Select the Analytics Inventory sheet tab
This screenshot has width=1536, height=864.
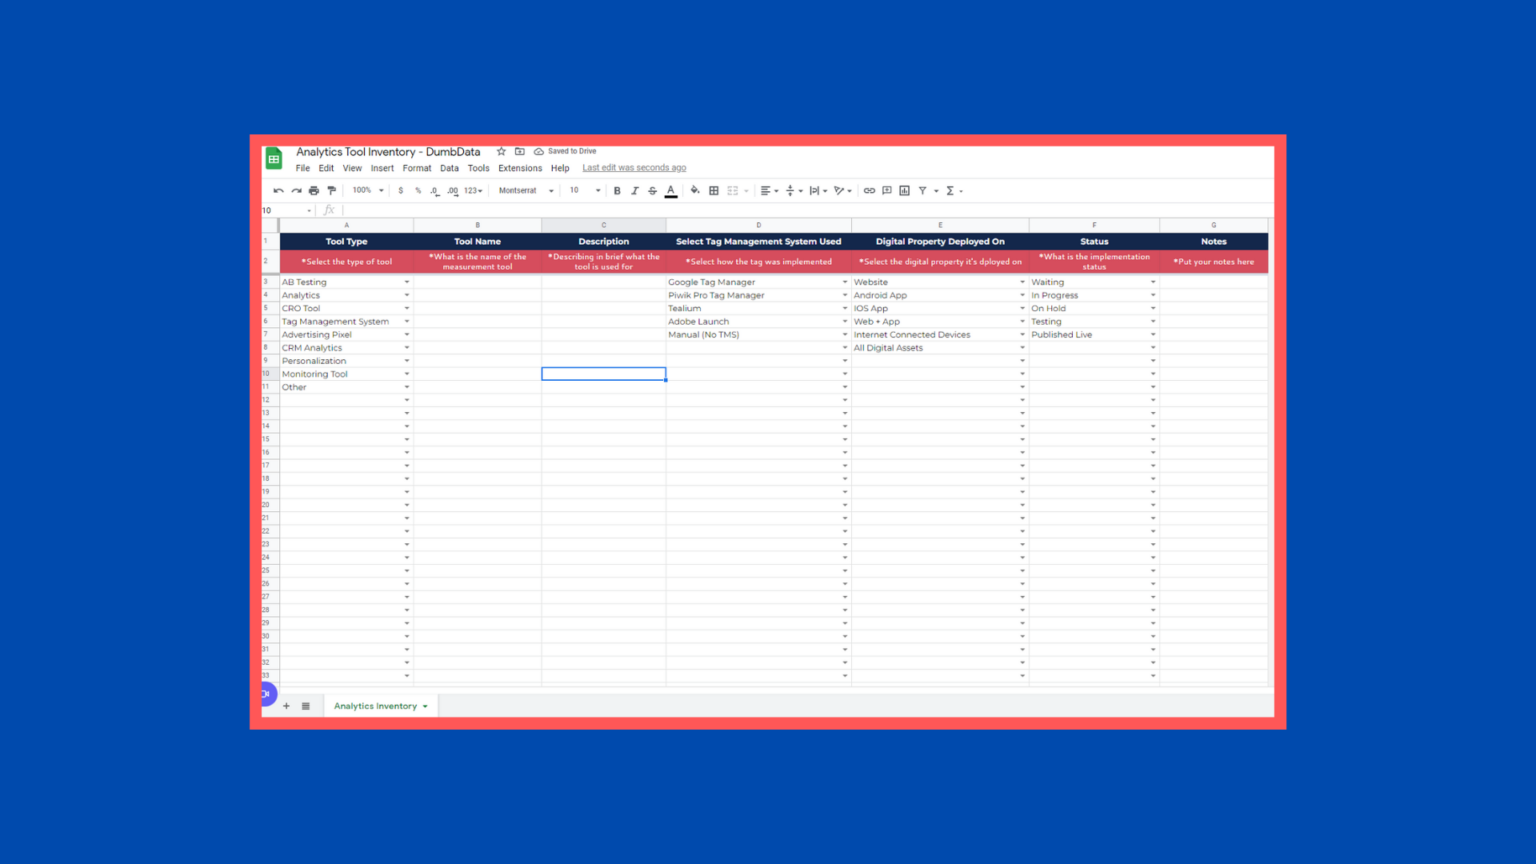375,706
